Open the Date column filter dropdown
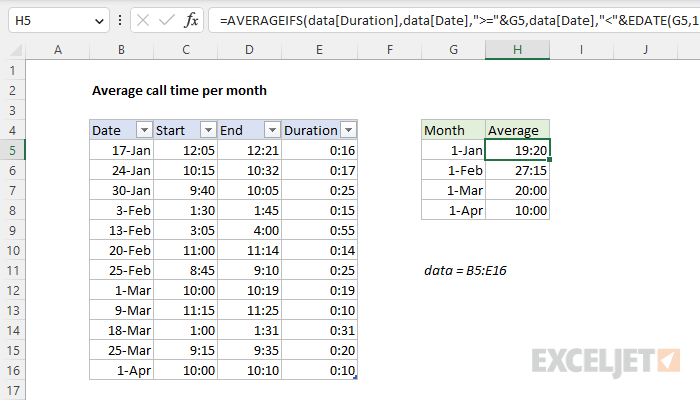 (x=144, y=130)
